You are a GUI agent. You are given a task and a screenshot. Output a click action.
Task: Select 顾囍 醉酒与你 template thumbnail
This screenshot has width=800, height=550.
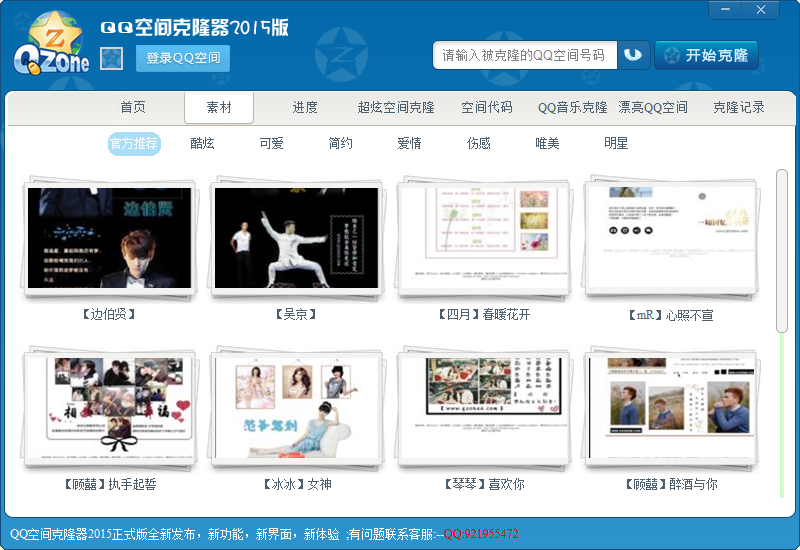pyautogui.click(x=671, y=408)
